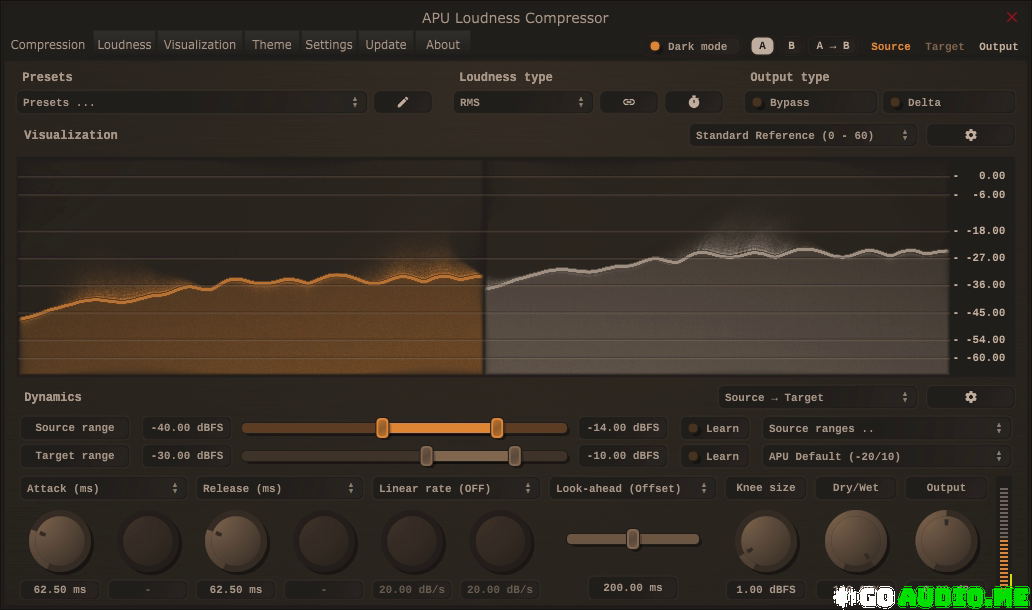Open the Linear rate (OFF) dropdown
Viewport: 1032px width, 610px height.
(455, 488)
